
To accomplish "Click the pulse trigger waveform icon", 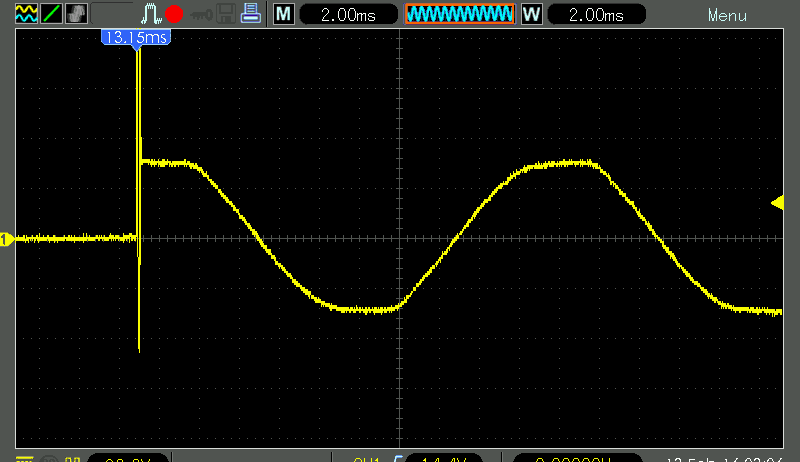I will click(x=151, y=14).
